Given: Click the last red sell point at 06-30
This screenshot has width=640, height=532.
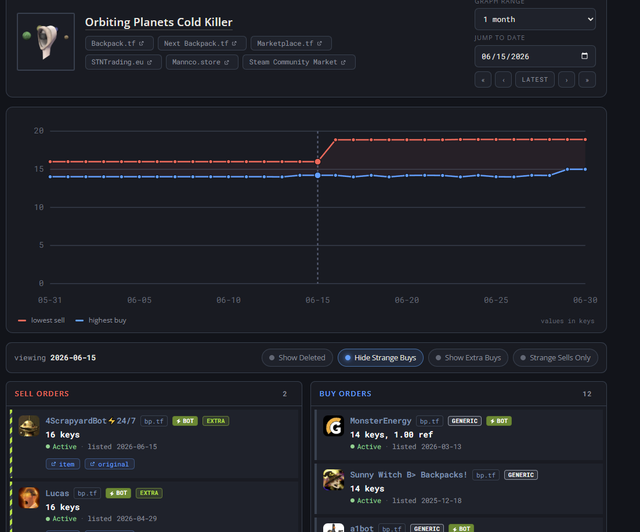Looking at the screenshot, I should (x=585, y=140).
